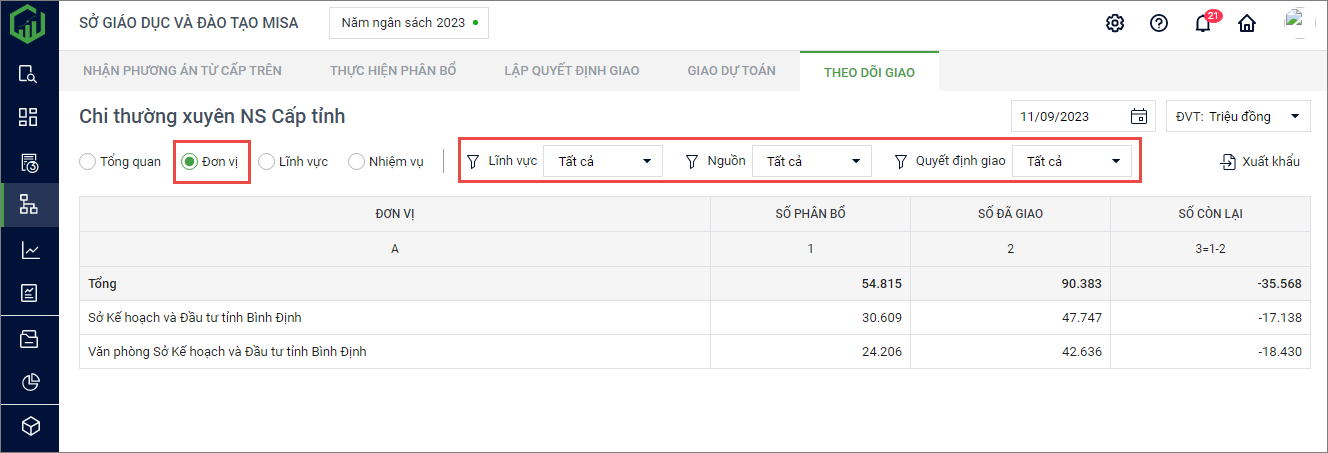Select the Nhiệm vụ radio button
The width and height of the screenshot is (1328, 453).
point(356,161)
